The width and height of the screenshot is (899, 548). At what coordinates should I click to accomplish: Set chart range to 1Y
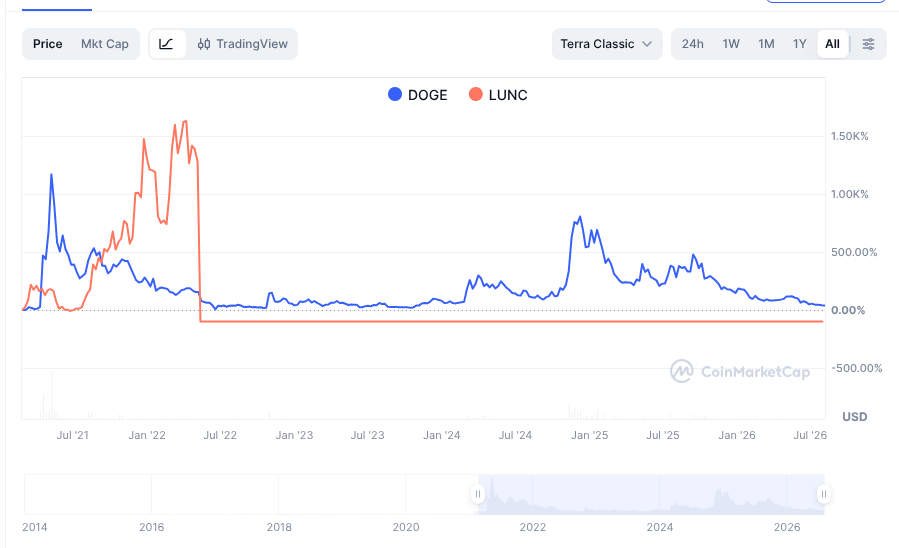point(800,44)
